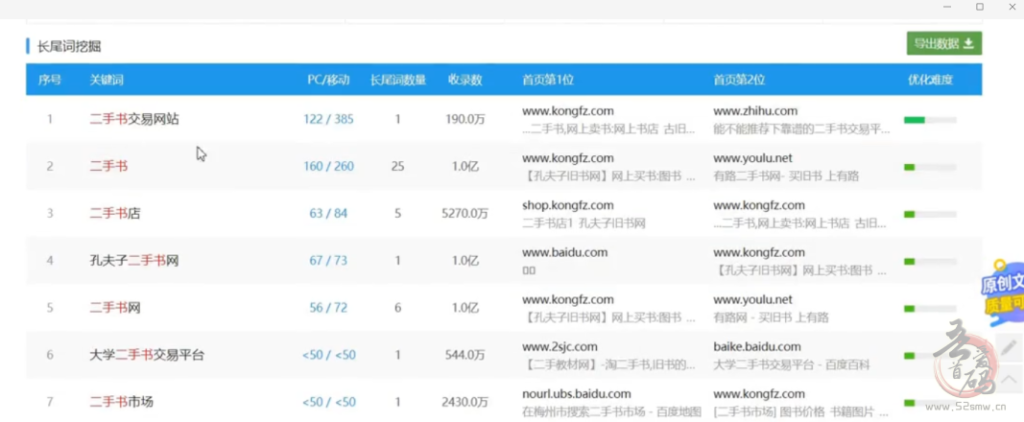Viewport: 1024px width, 422px height.
Task: Maximize the application window
Action: pyautogui.click(x=980, y=7)
